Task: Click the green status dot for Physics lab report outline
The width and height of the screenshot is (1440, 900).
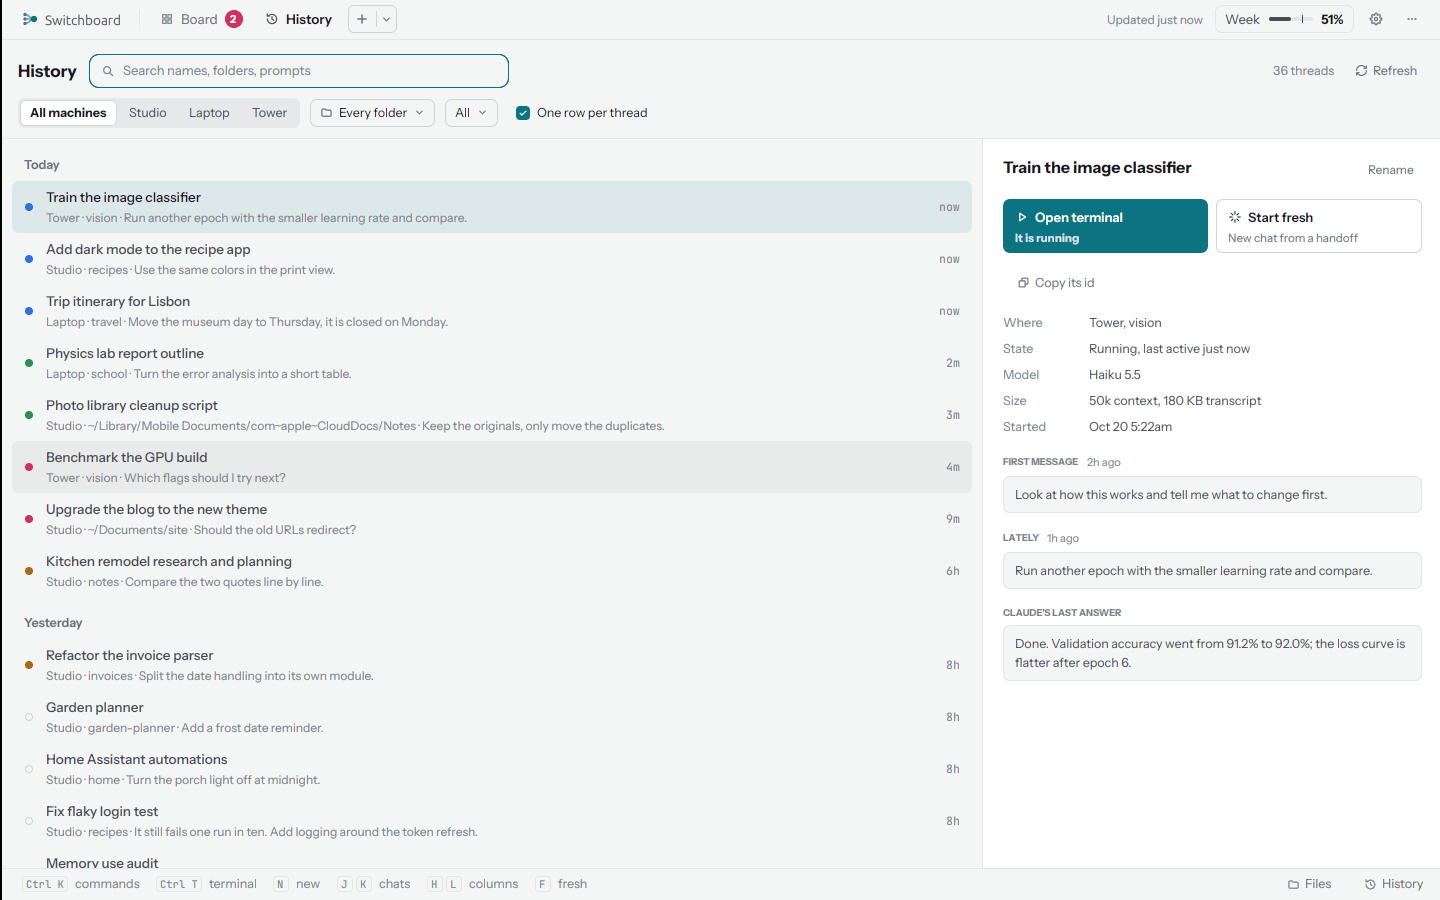Action: click(29, 363)
